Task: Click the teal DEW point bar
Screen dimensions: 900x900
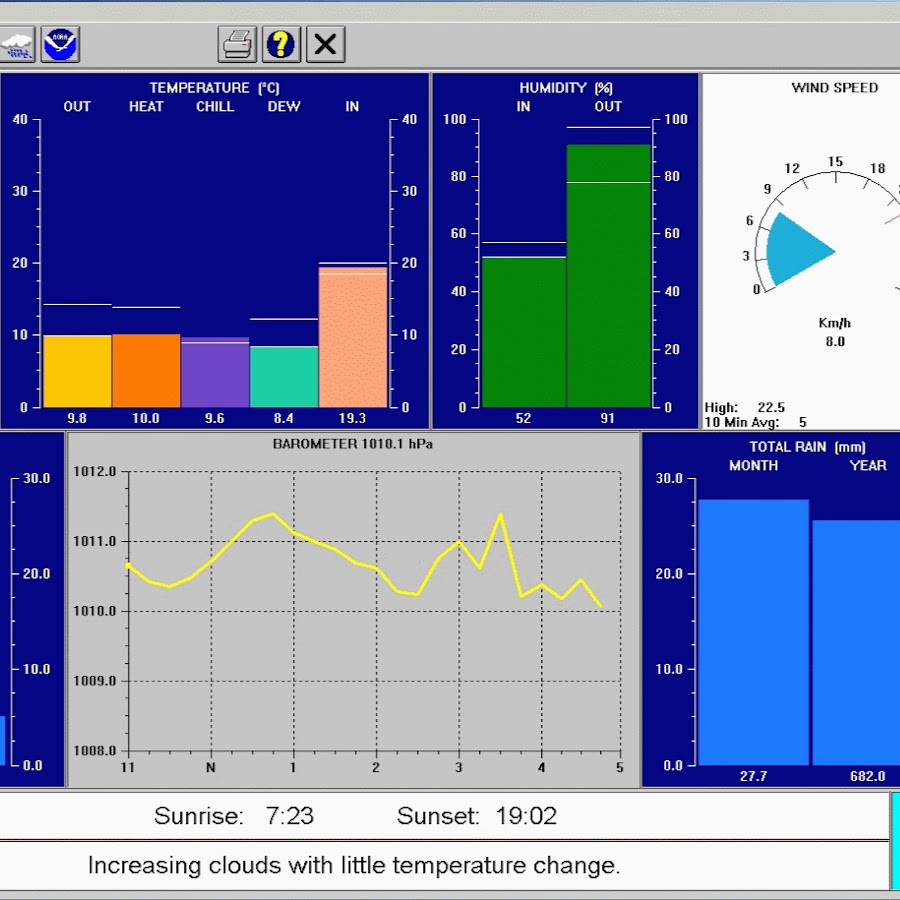Action: (x=284, y=377)
